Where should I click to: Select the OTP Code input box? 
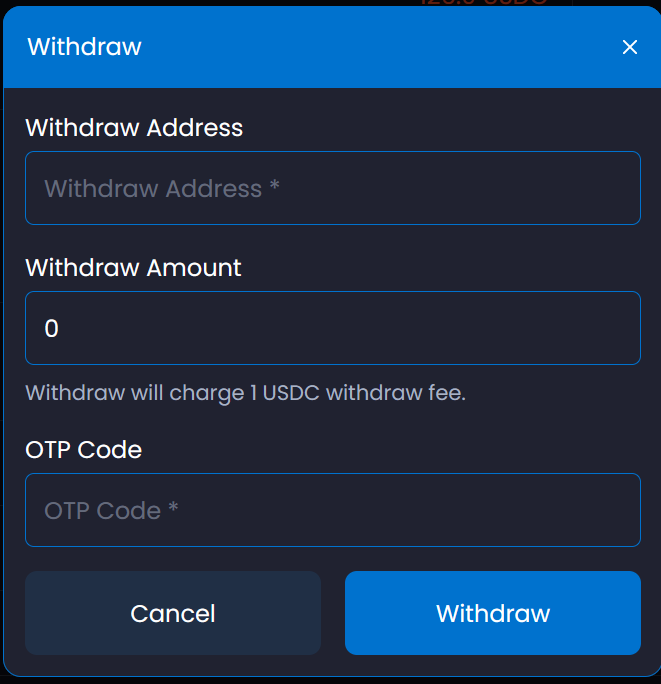click(332, 510)
